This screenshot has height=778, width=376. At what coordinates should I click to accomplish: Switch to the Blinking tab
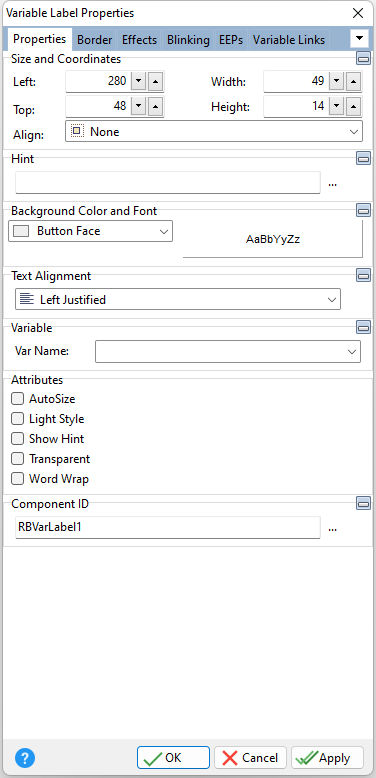[x=188, y=40]
